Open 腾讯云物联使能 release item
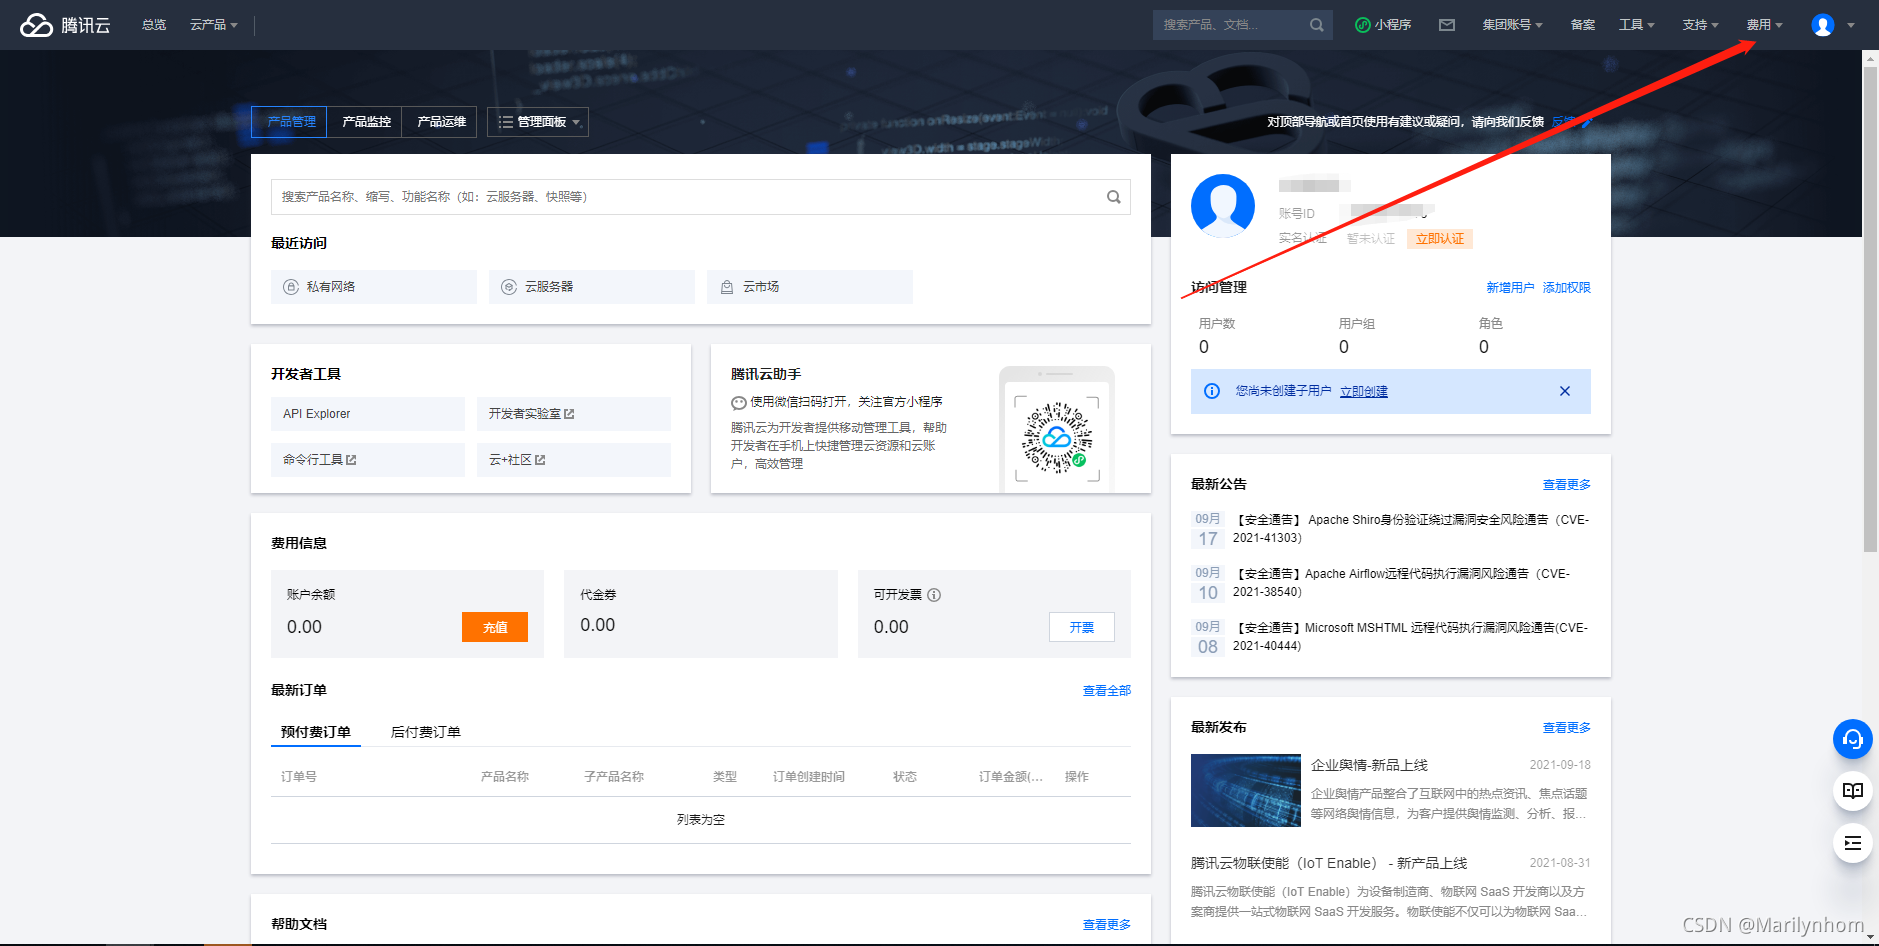Screen dimensions: 1879x946 click(x=1329, y=863)
